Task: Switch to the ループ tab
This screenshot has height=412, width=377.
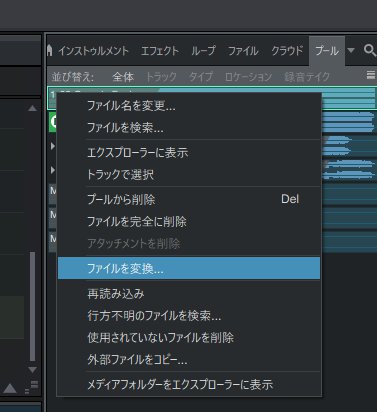Action: [x=203, y=51]
